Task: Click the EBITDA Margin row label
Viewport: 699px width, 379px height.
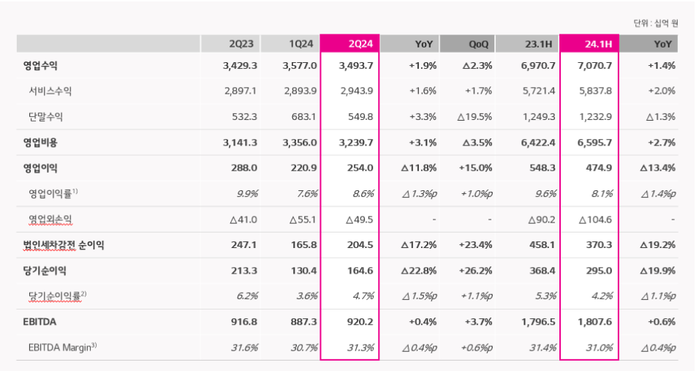Action: click(x=62, y=347)
